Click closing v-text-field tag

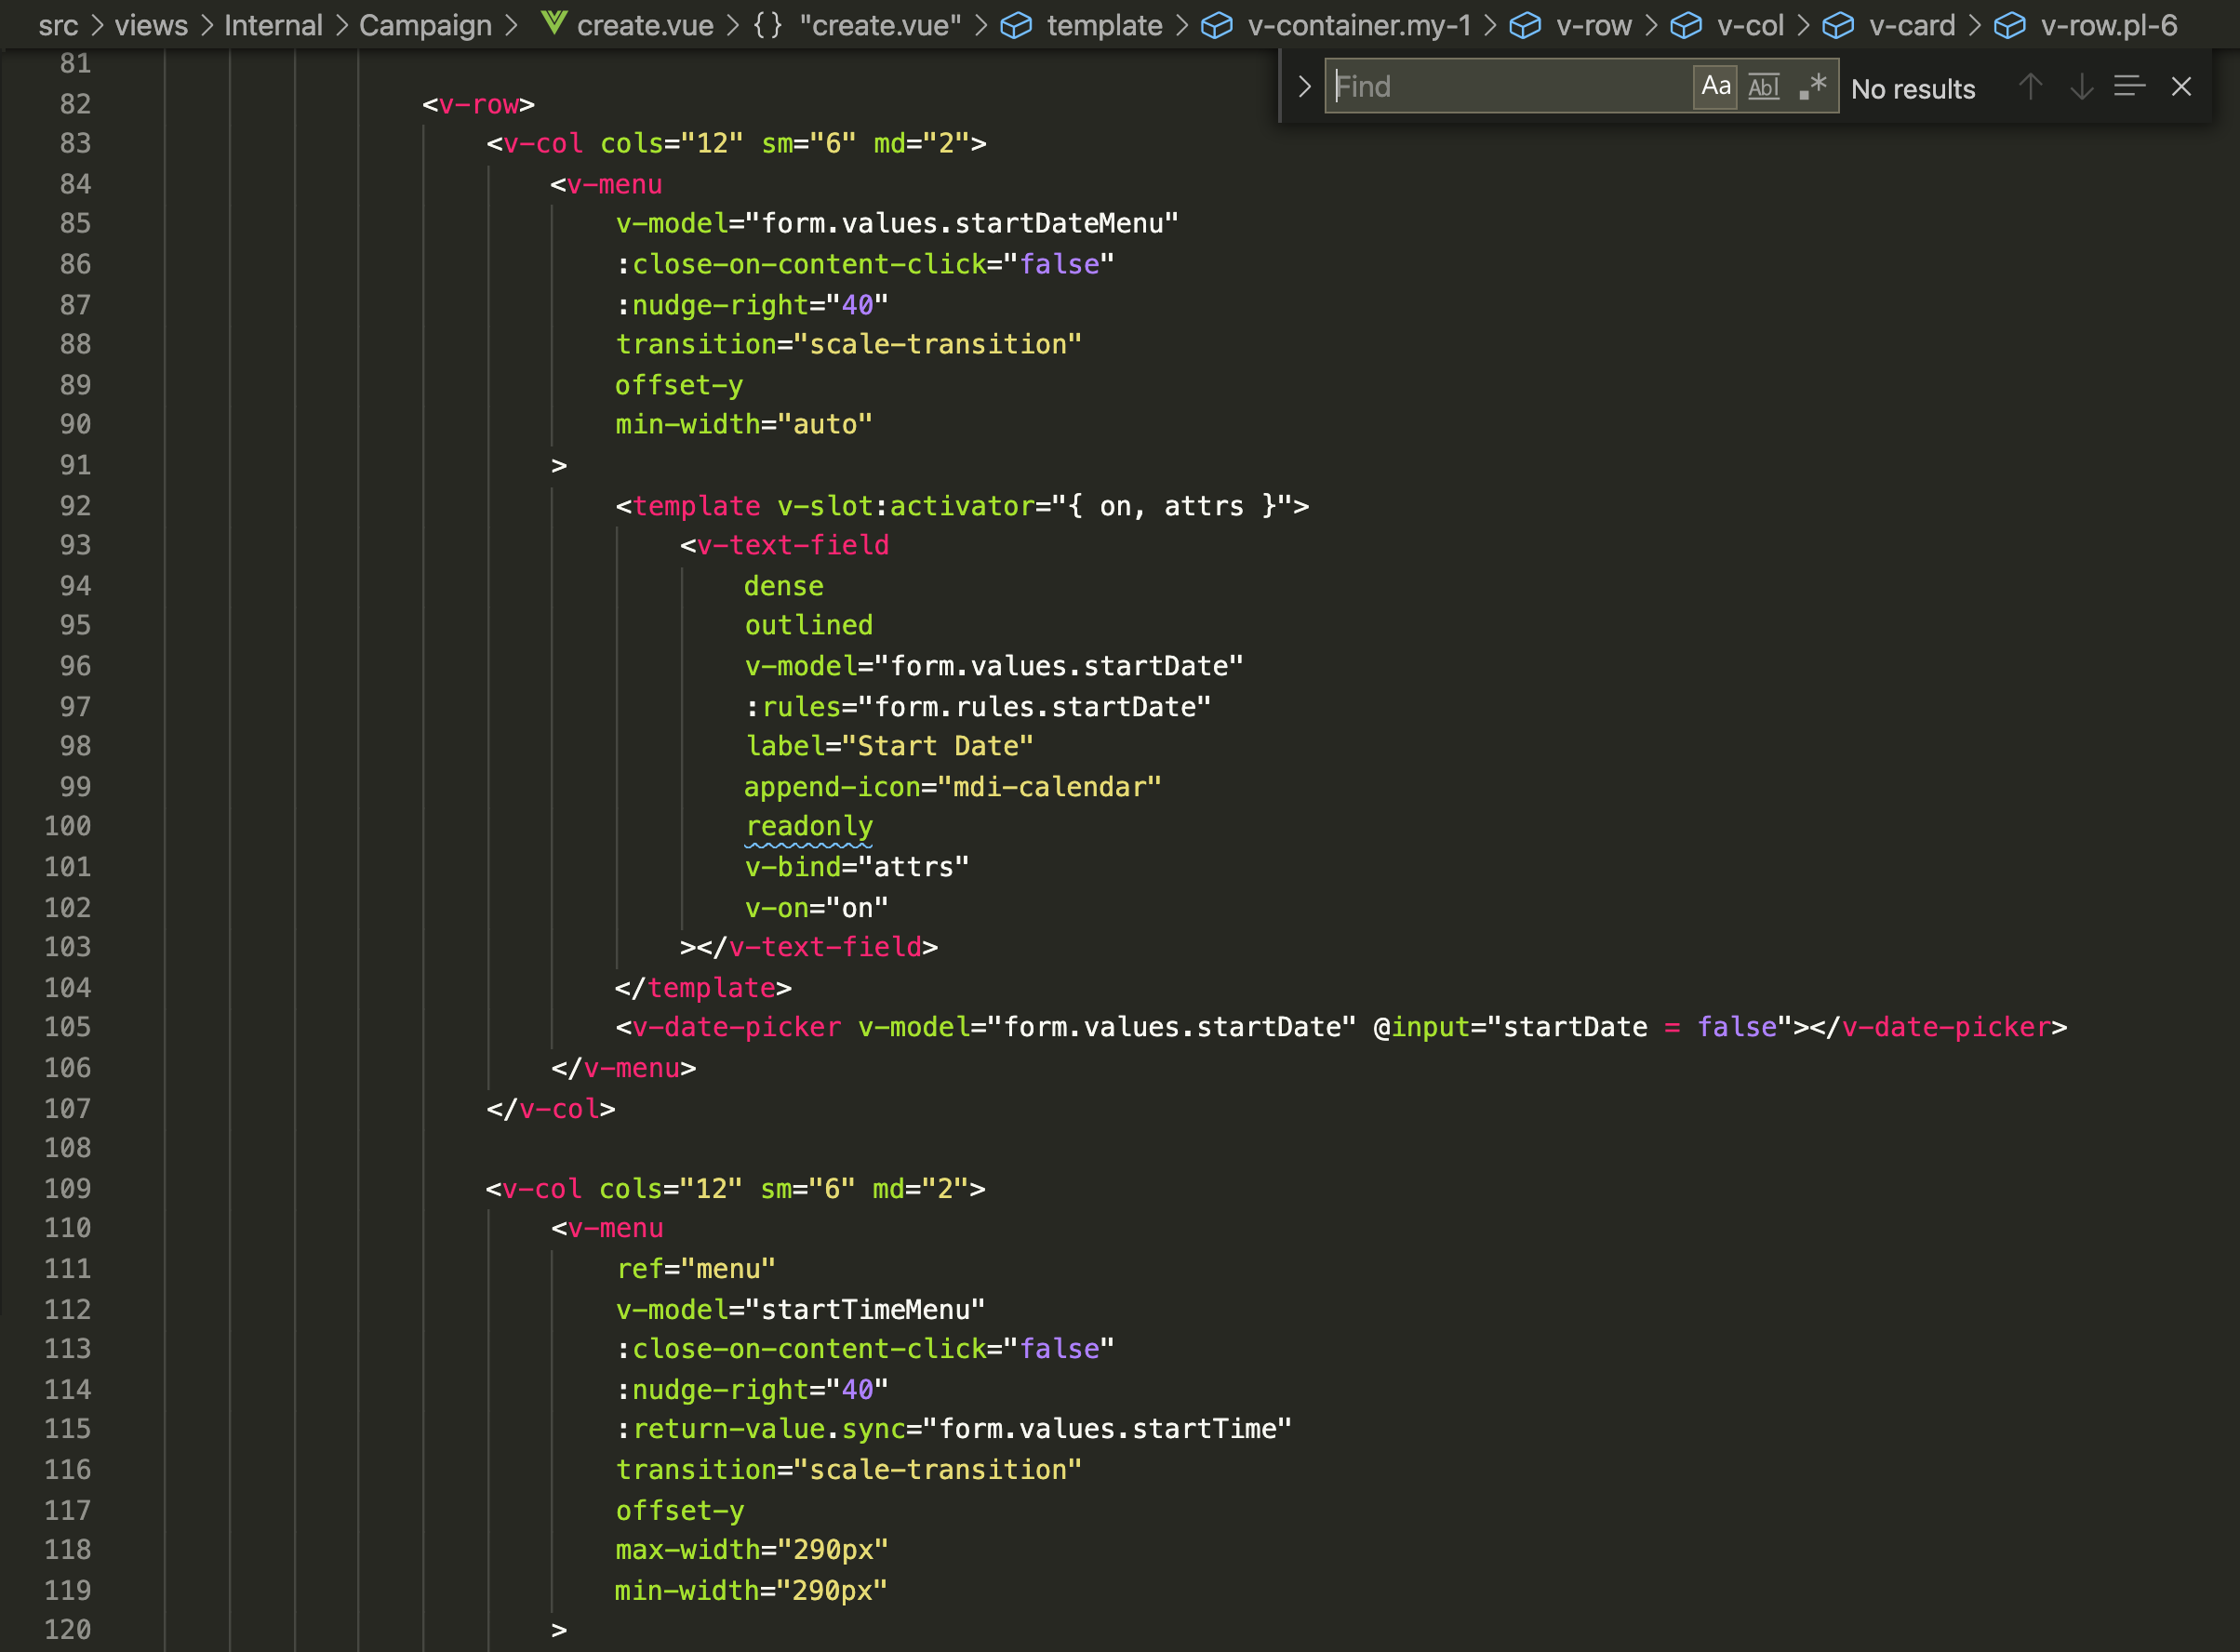pyautogui.click(x=817, y=947)
